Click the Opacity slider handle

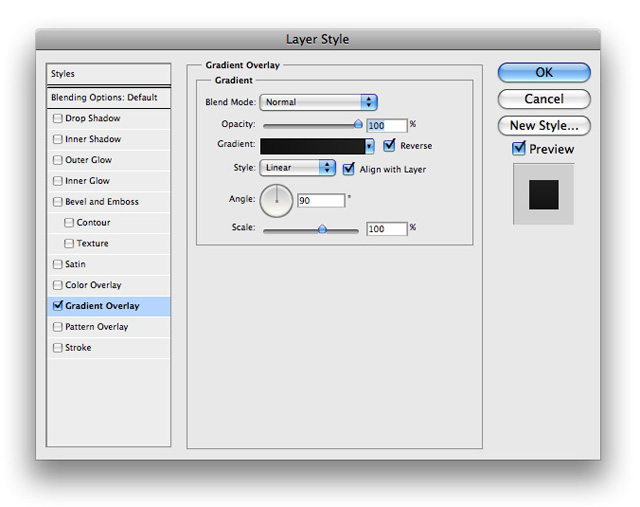(358, 124)
